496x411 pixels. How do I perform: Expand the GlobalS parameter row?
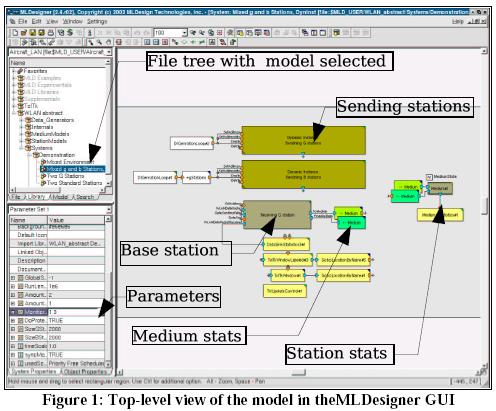click(13, 278)
